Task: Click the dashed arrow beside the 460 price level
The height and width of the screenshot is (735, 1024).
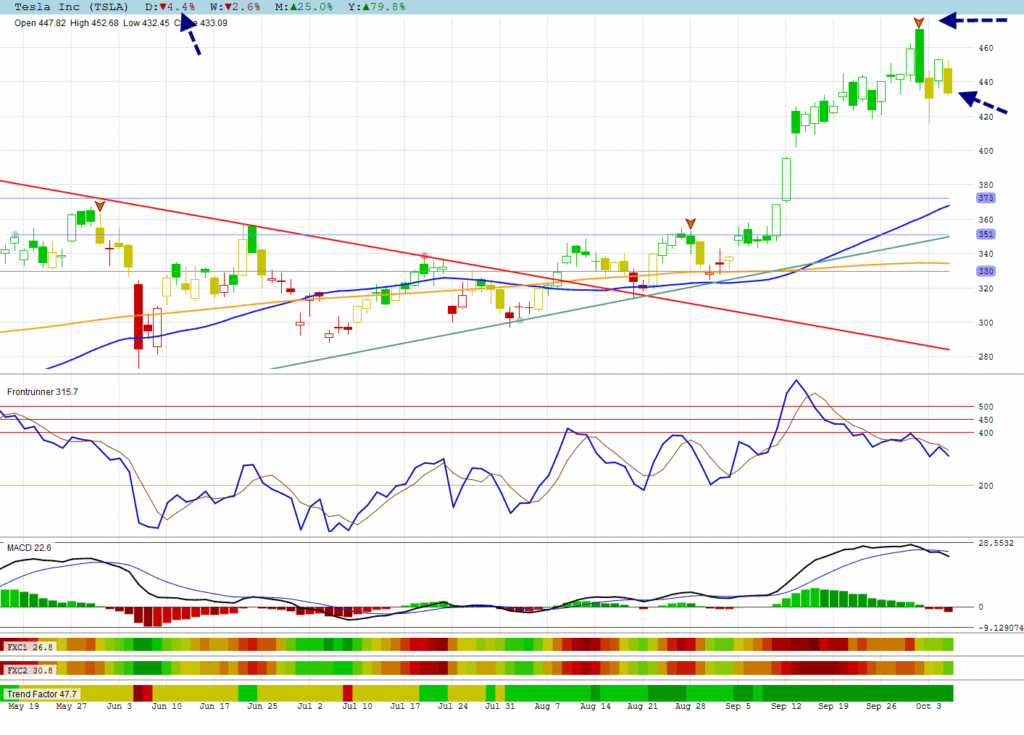Action: tap(973, 19)
